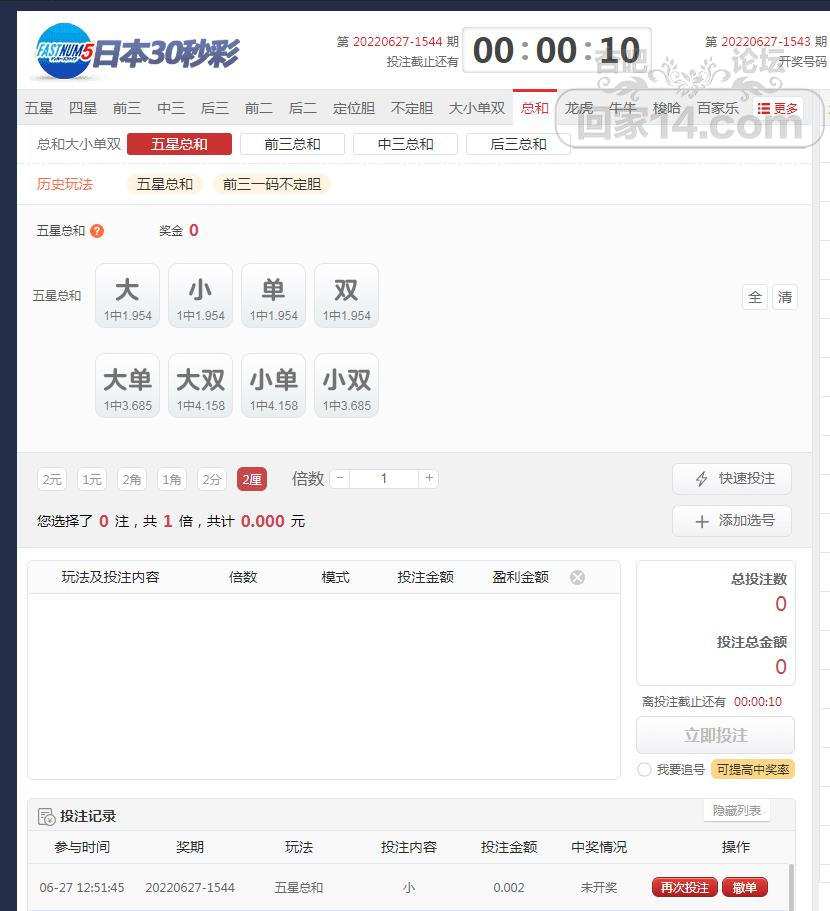This screenshot has height=911, width=830.
Task: Select the 小单 bet option
Action: point(274,386)
